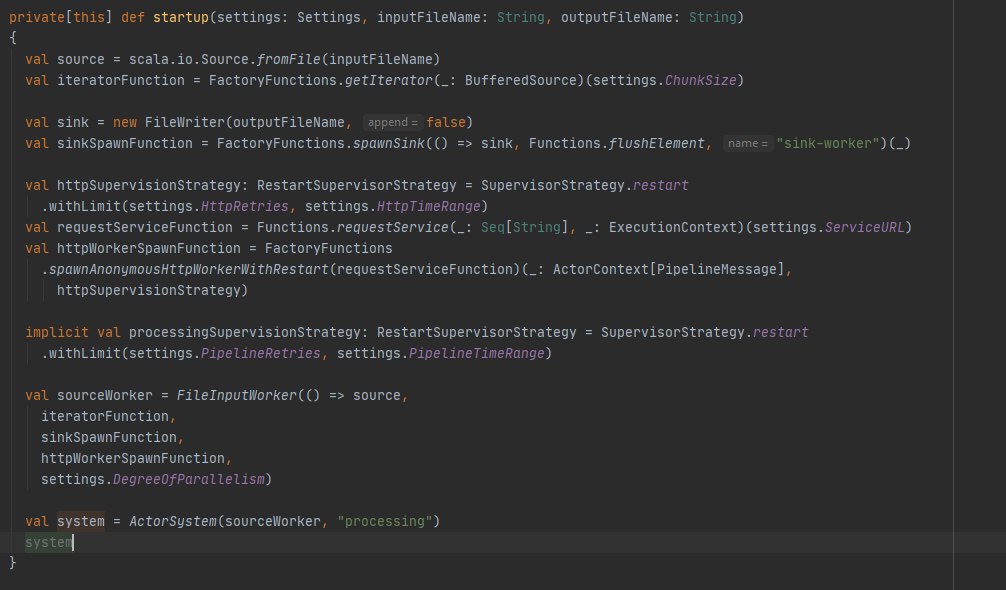This screenshot has height=590, width=1006.
Task: Click the "sink-worker" string literal
Action: click(828, 143)
